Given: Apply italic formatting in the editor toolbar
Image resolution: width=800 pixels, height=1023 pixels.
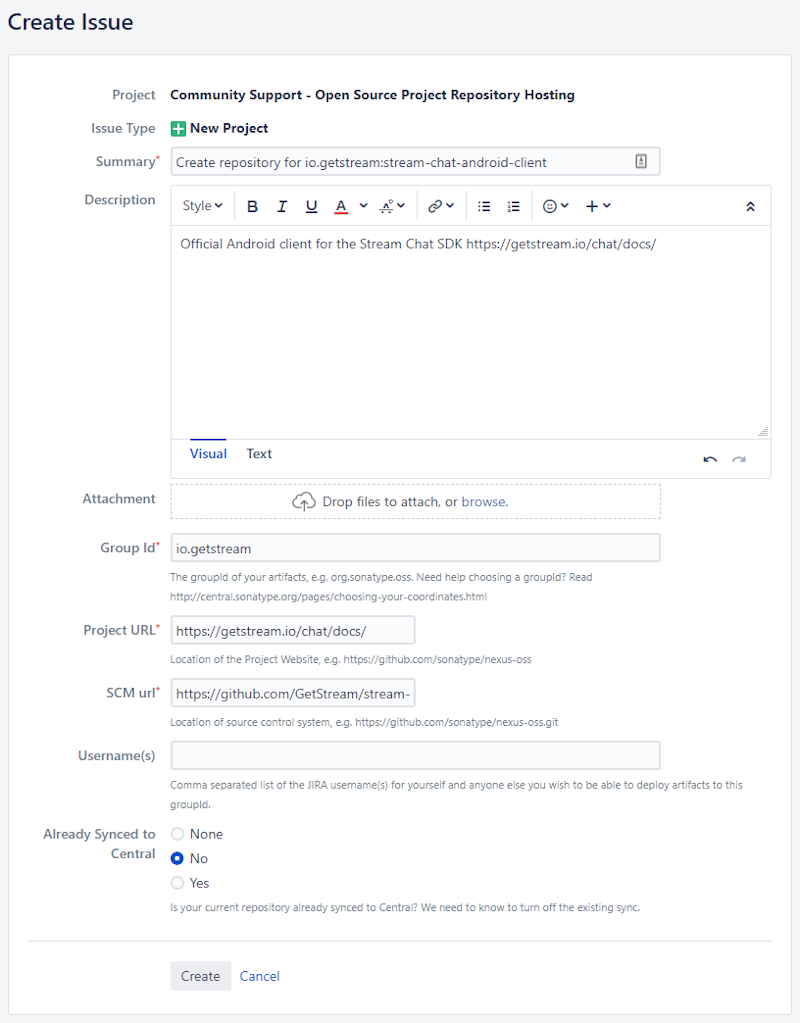Looking at the screenshot, I should pyautogui.click(x=281, y=206).
